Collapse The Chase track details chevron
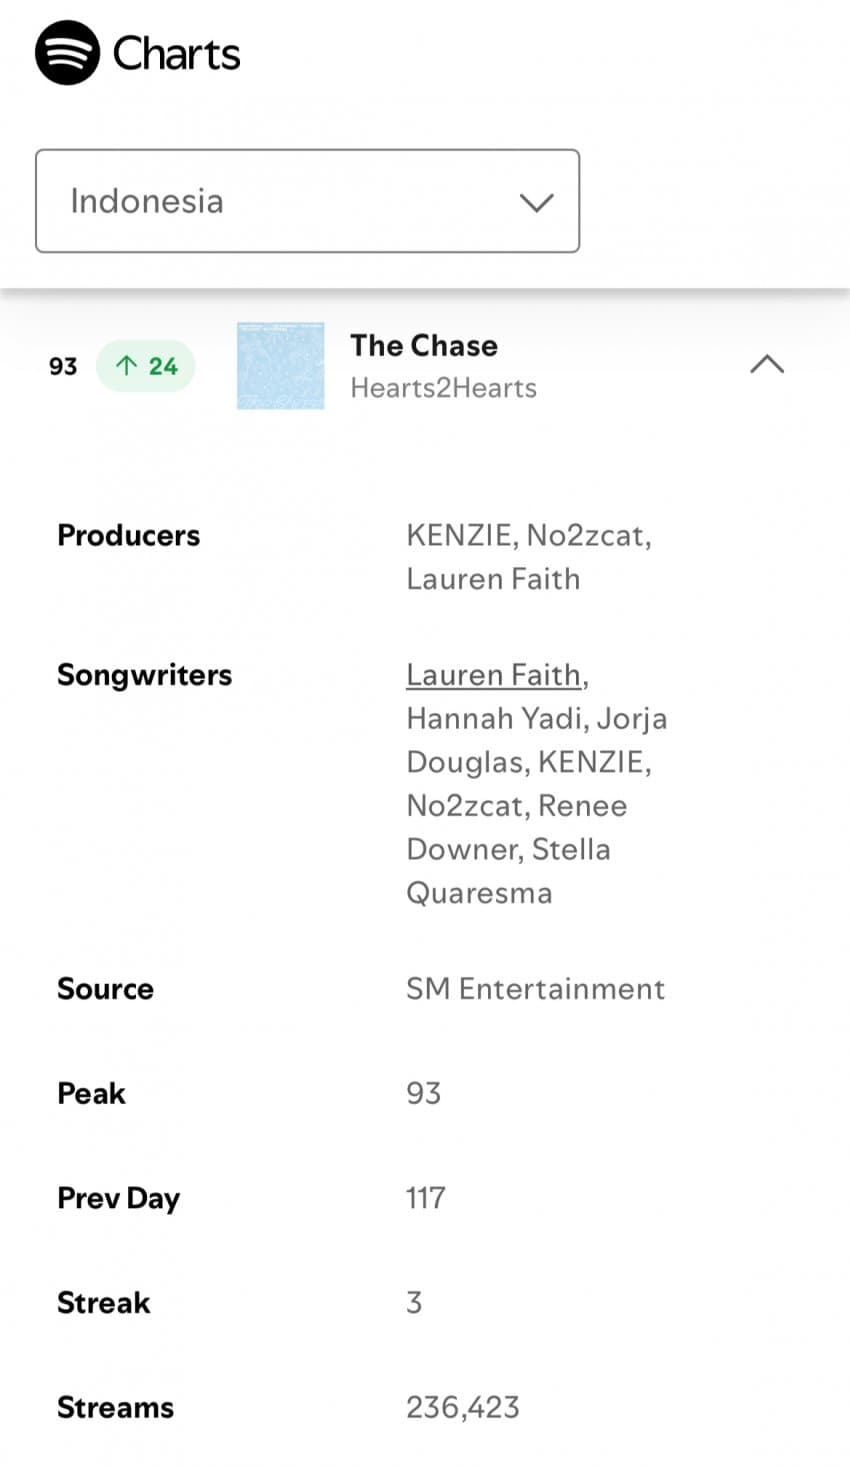850x1466 pixels. 767,365
